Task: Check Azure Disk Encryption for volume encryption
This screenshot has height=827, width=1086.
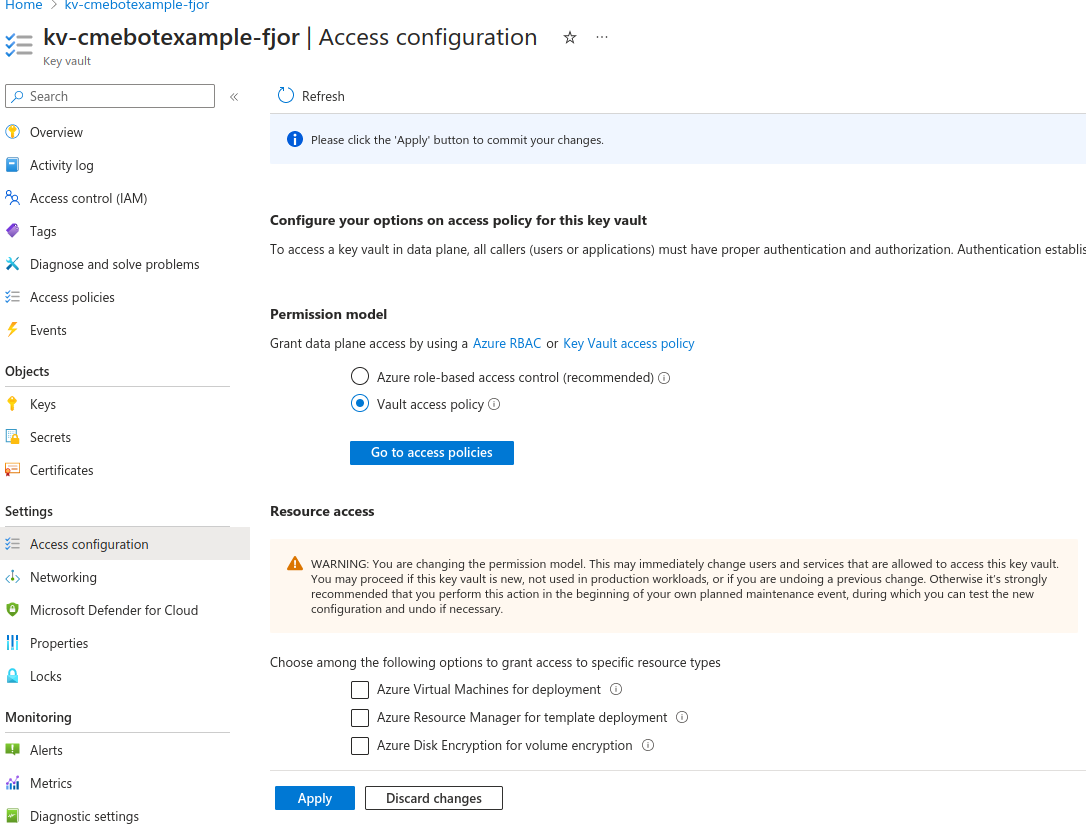Action: pos(359,745)
